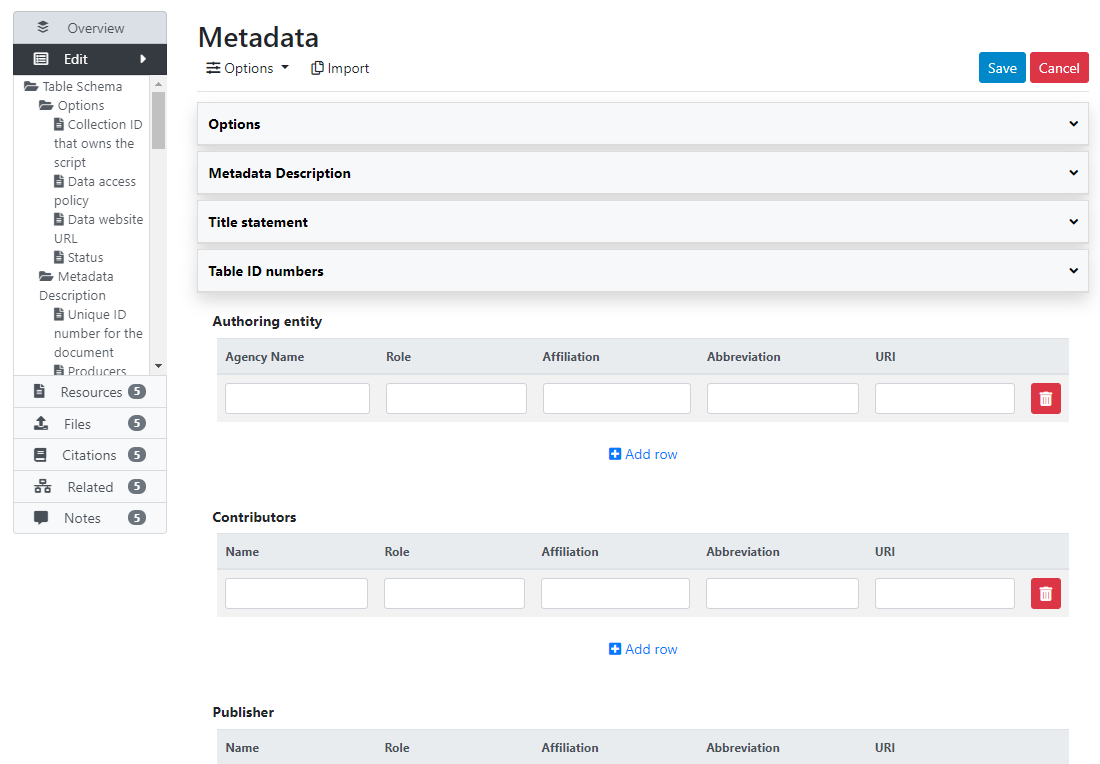Screen dimensions: 1100x764
Task: Click the Notes comment icon
Action: coord(41,518)
